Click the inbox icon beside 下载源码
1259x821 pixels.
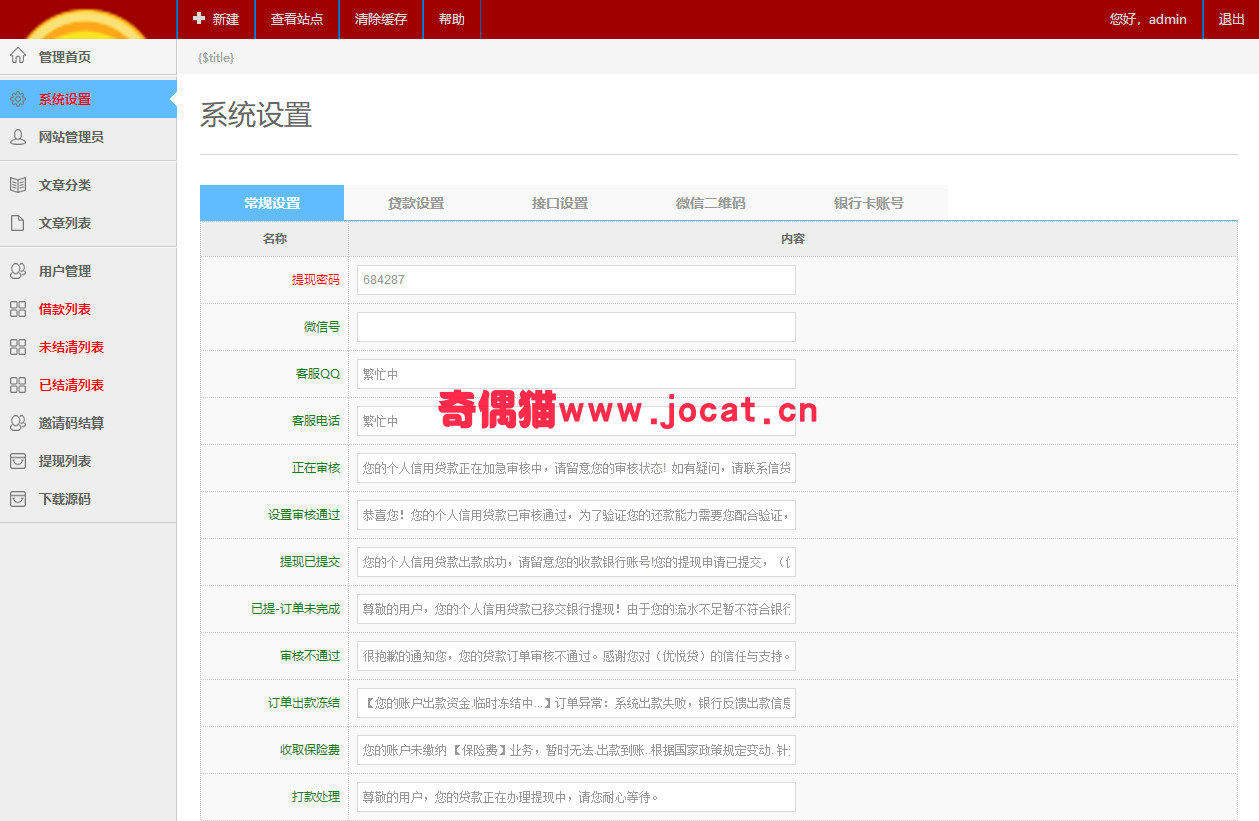18,499
